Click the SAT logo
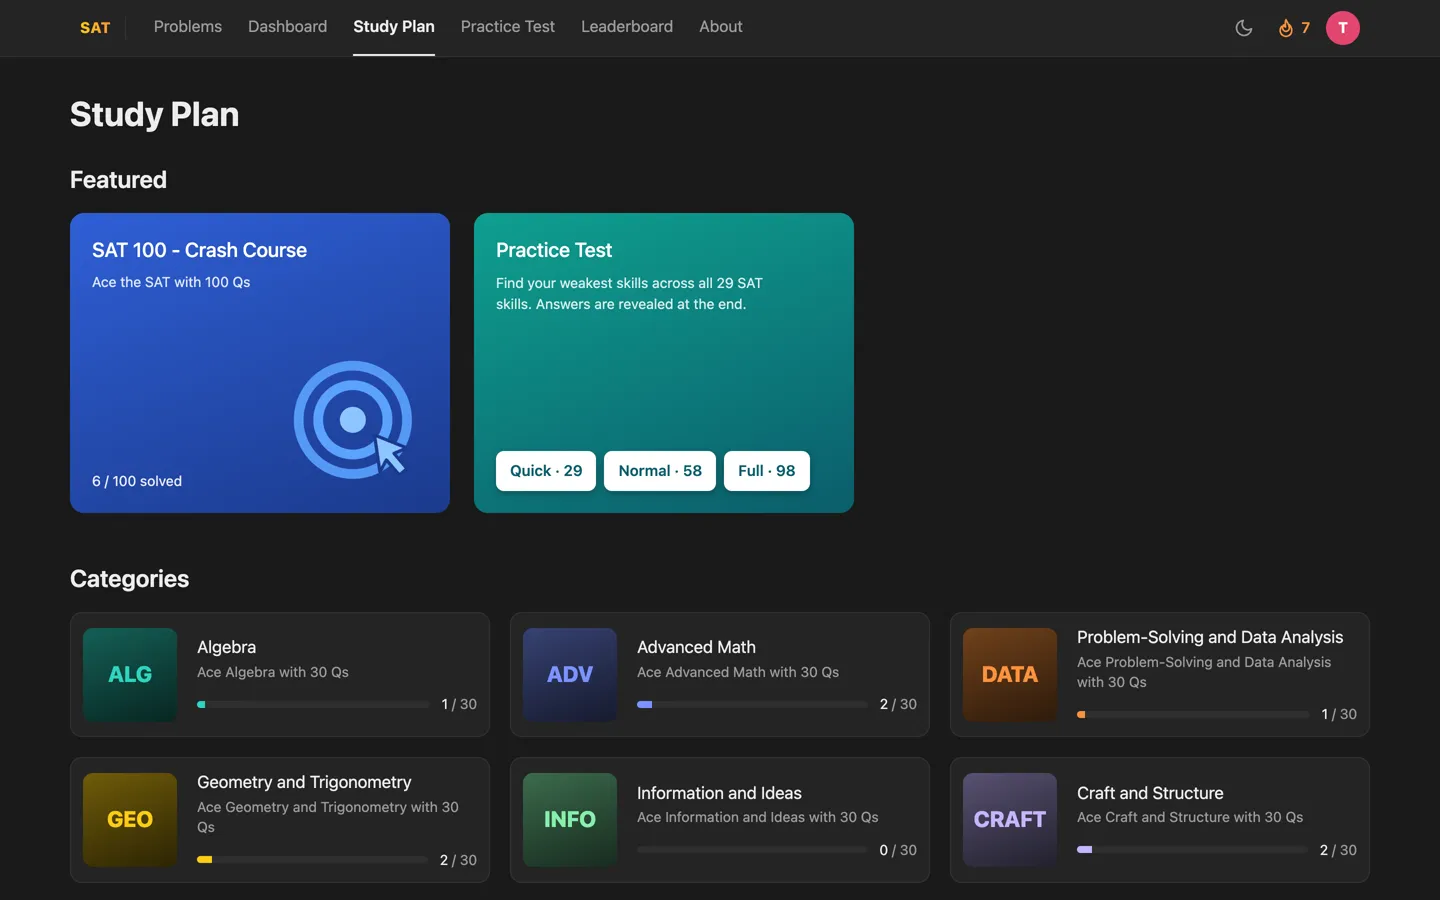The width and height of the screenshot is (1440, 900). 95,28
